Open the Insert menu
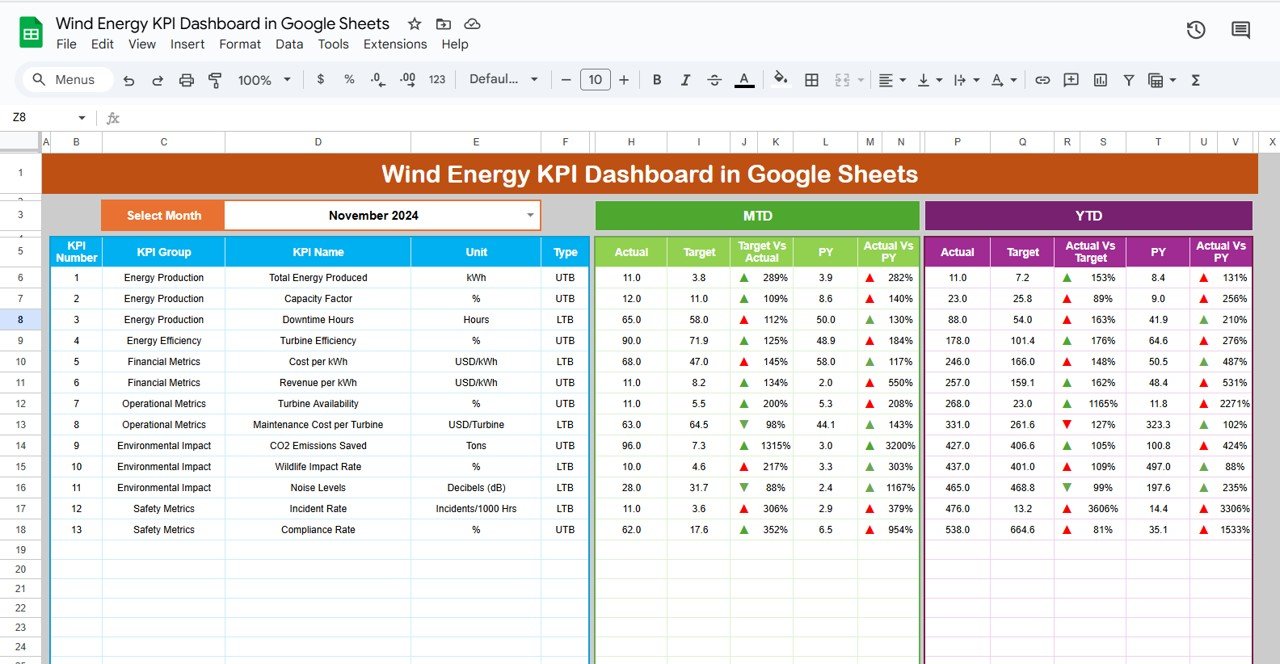 (187, 44)
